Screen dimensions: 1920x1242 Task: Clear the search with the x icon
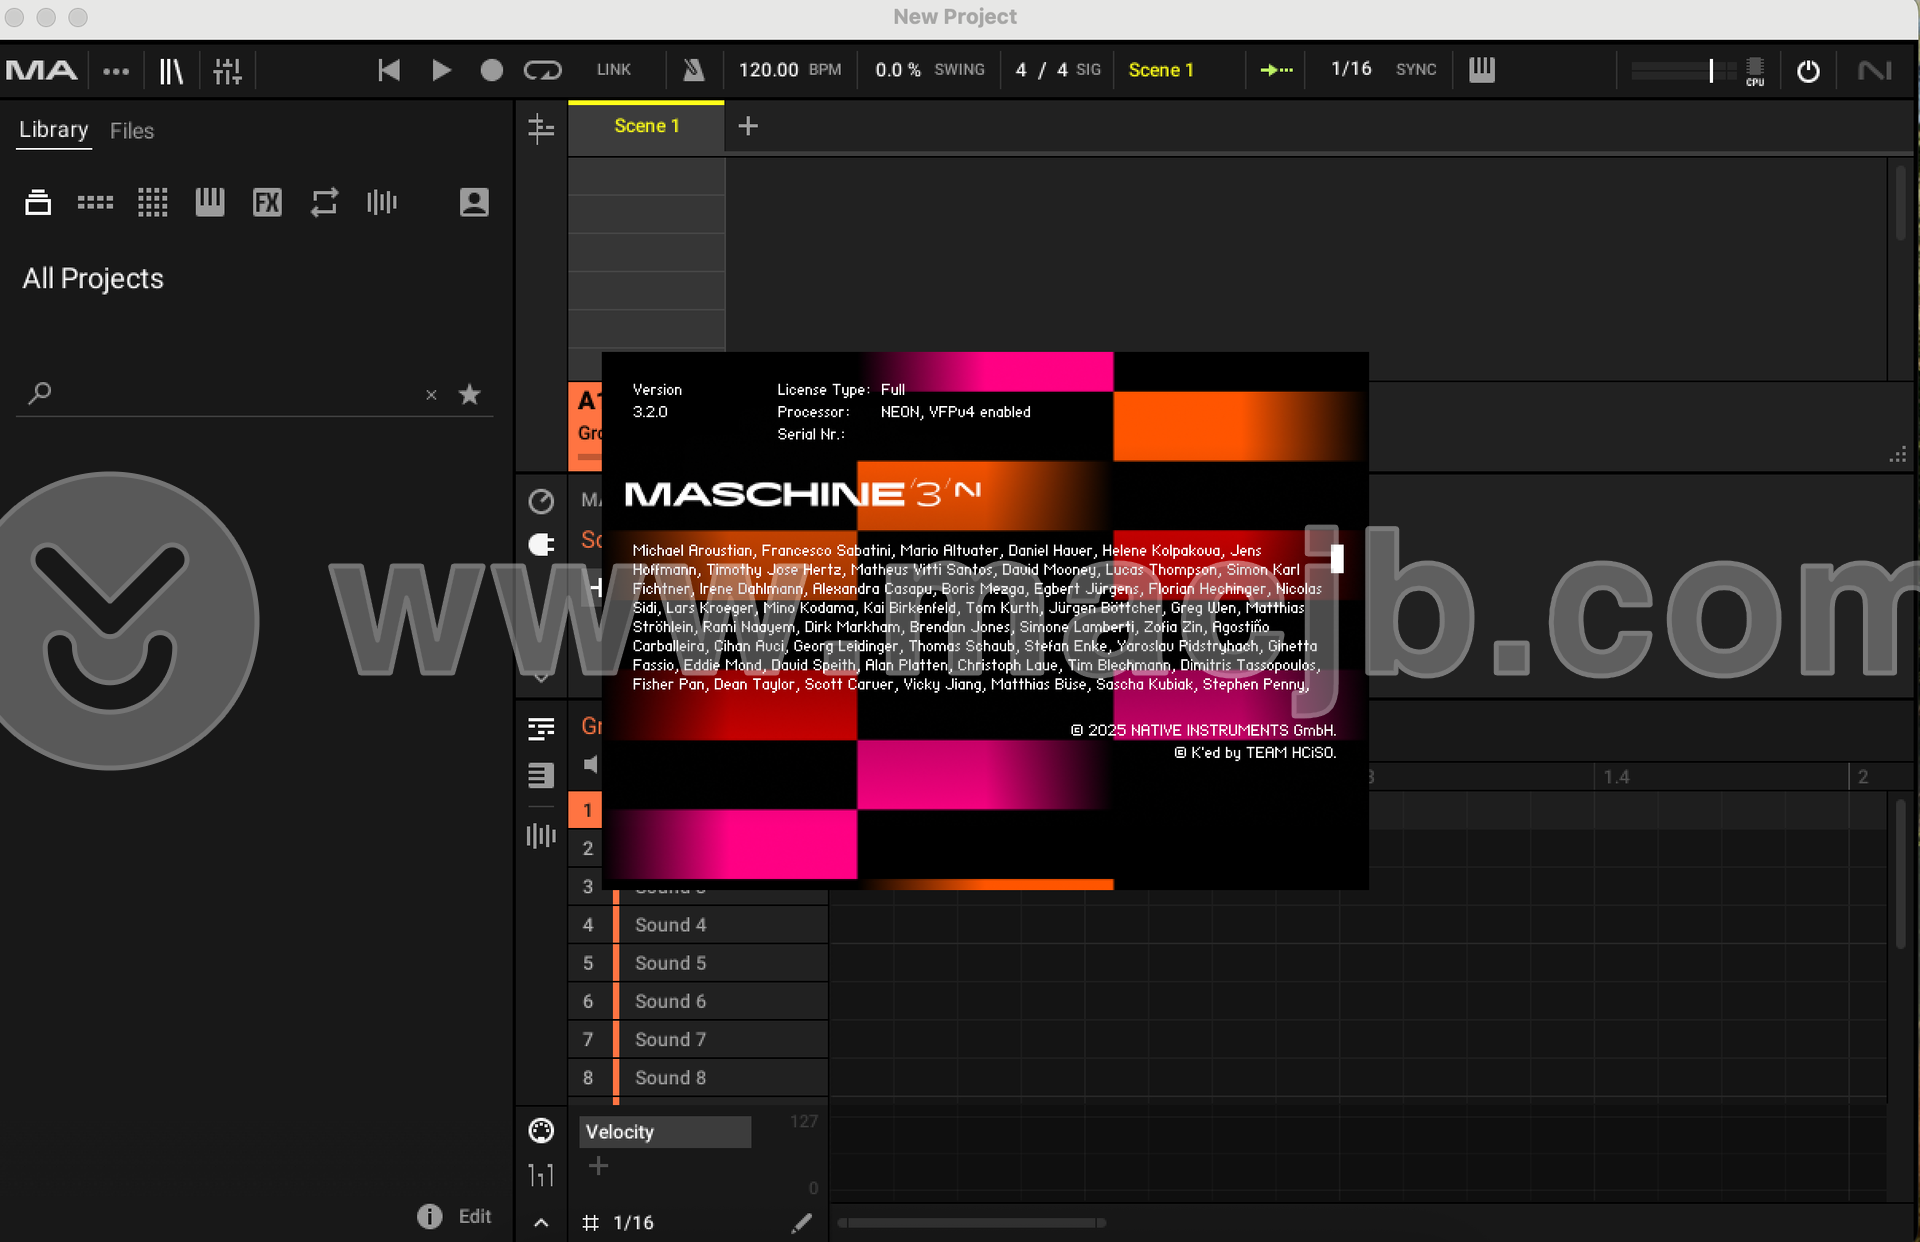click(431, 395)
